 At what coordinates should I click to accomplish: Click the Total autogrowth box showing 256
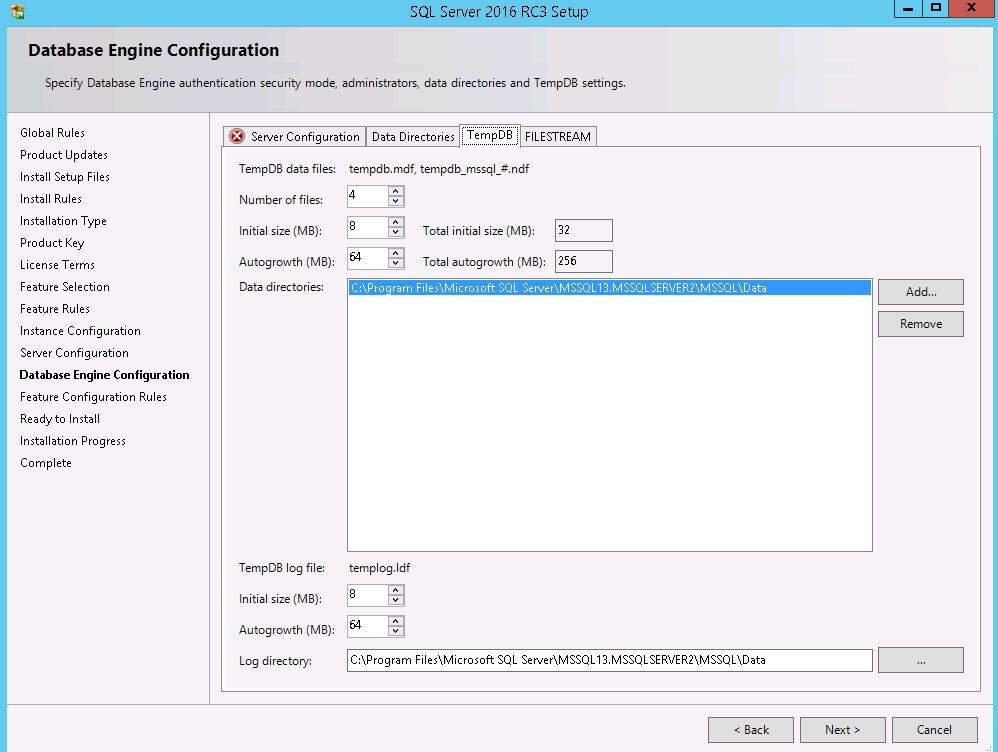(584, 261)
